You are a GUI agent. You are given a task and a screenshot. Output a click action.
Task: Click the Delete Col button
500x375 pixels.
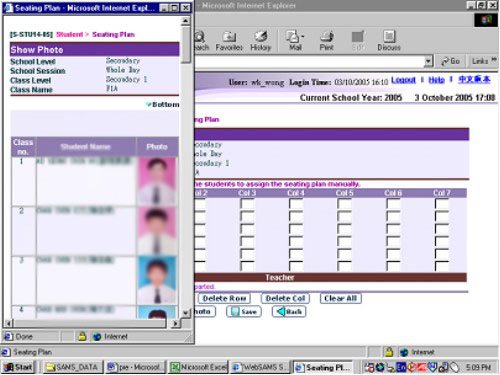285,298
